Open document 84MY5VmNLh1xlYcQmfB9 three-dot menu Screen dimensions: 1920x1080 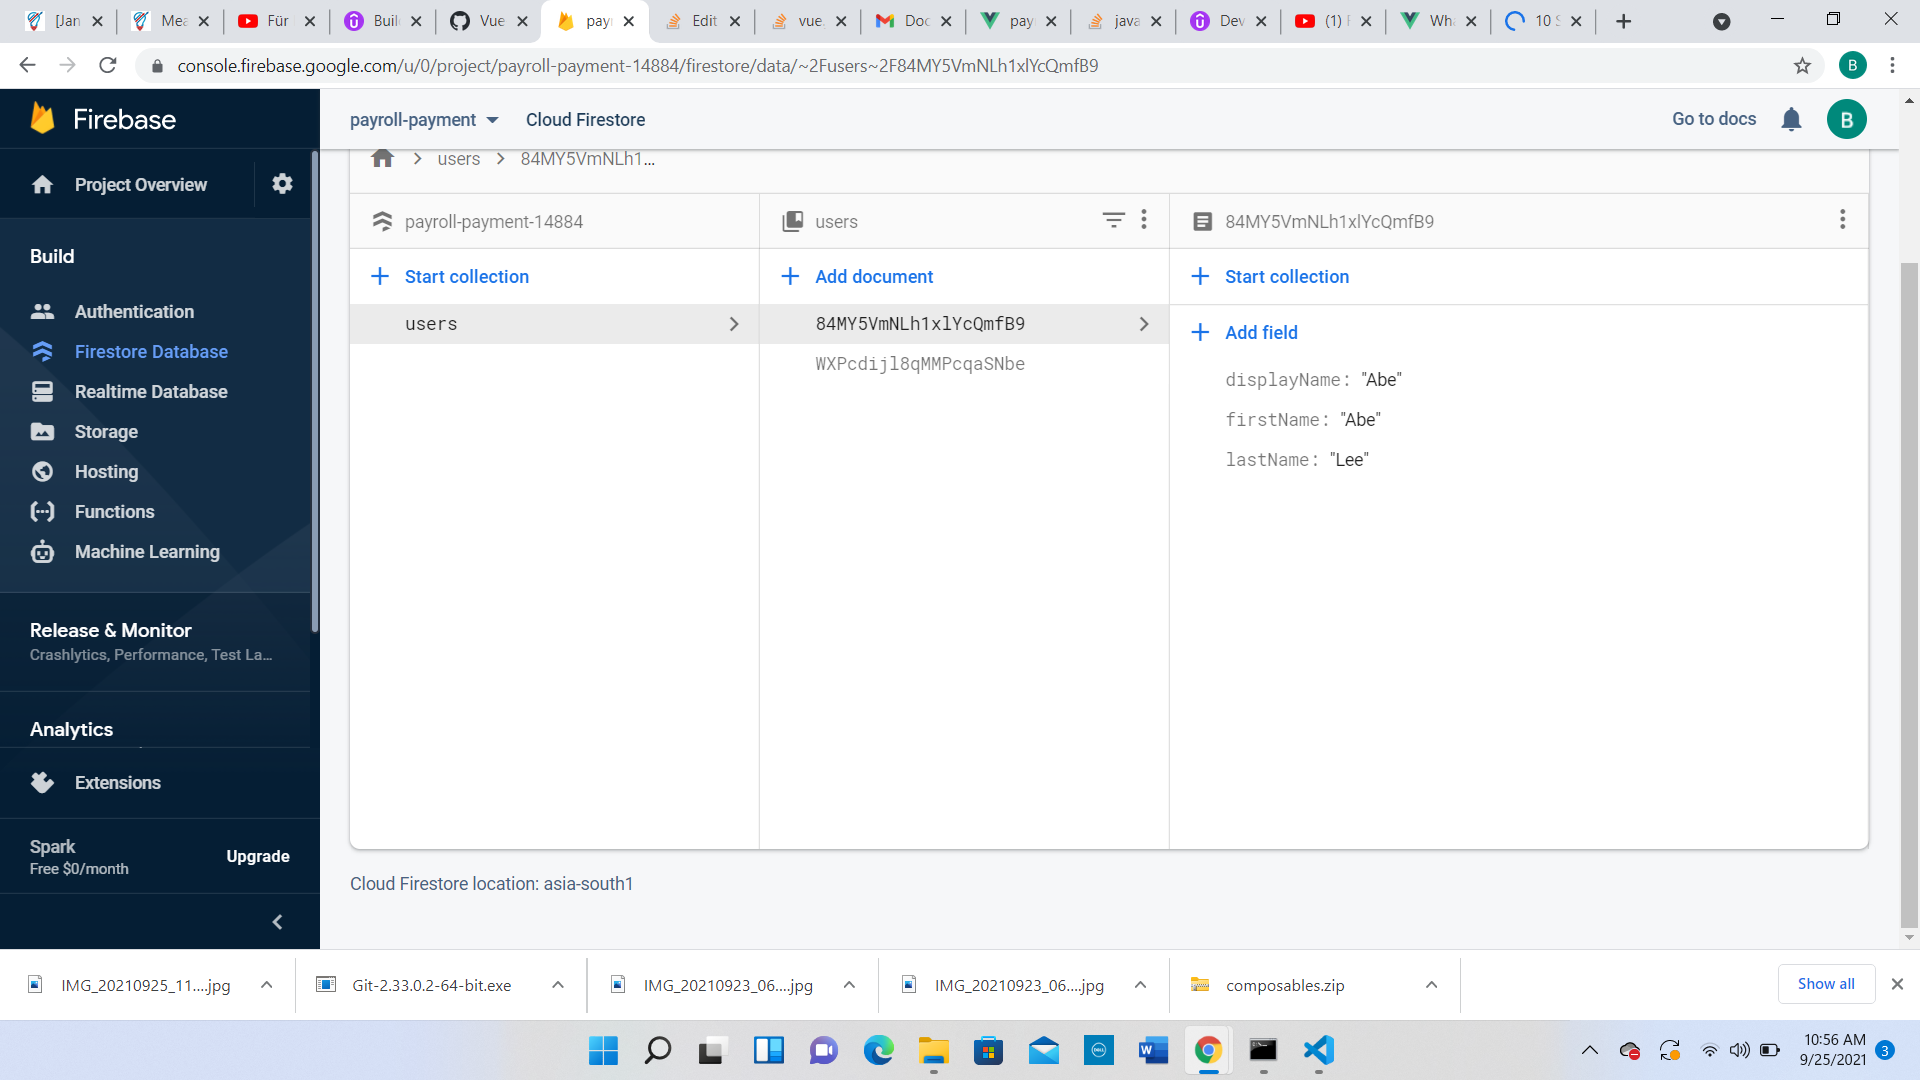[x=1842, y=220]
